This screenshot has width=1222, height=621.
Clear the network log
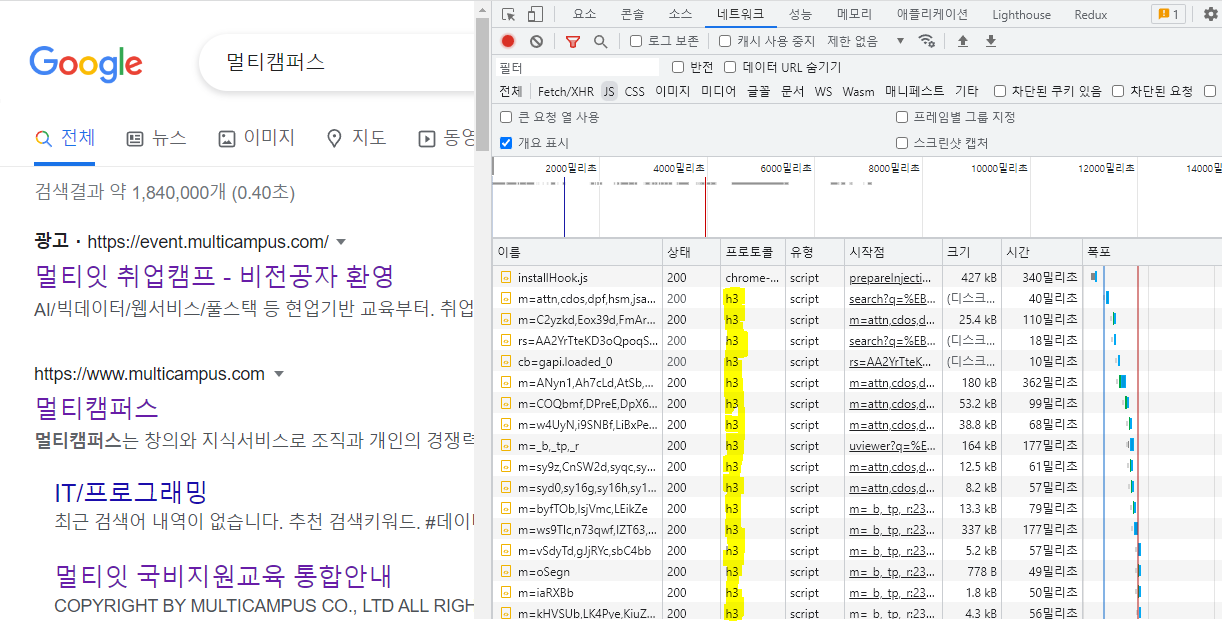click(536, 41)
